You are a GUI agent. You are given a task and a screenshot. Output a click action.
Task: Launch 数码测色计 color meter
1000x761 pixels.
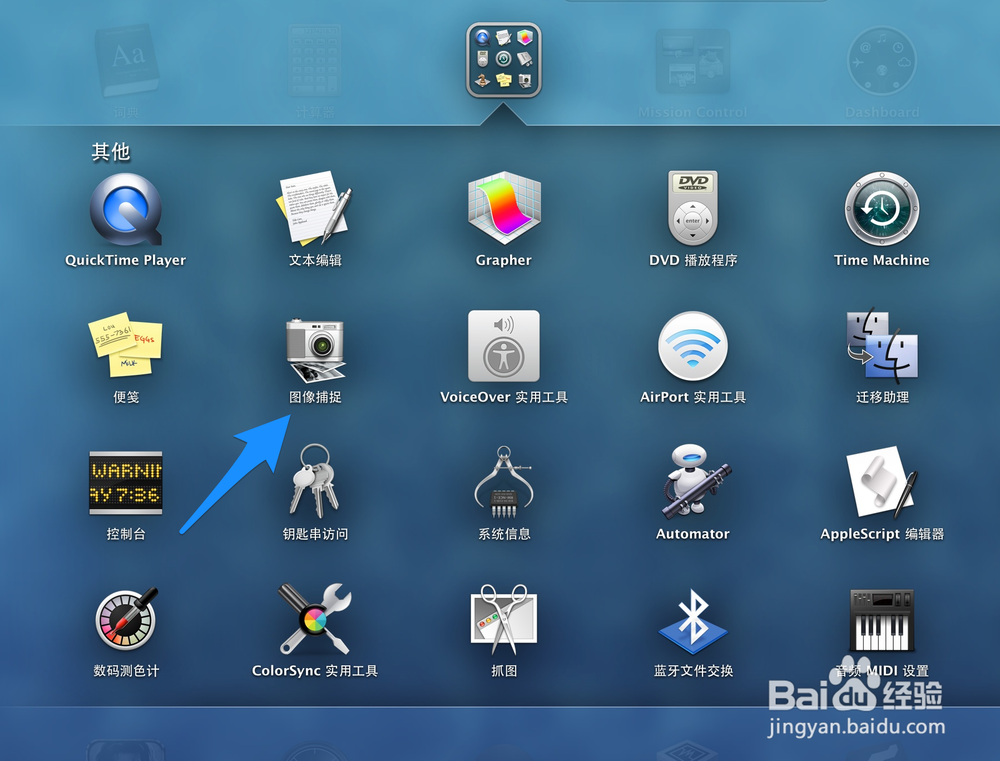point(126,619)
